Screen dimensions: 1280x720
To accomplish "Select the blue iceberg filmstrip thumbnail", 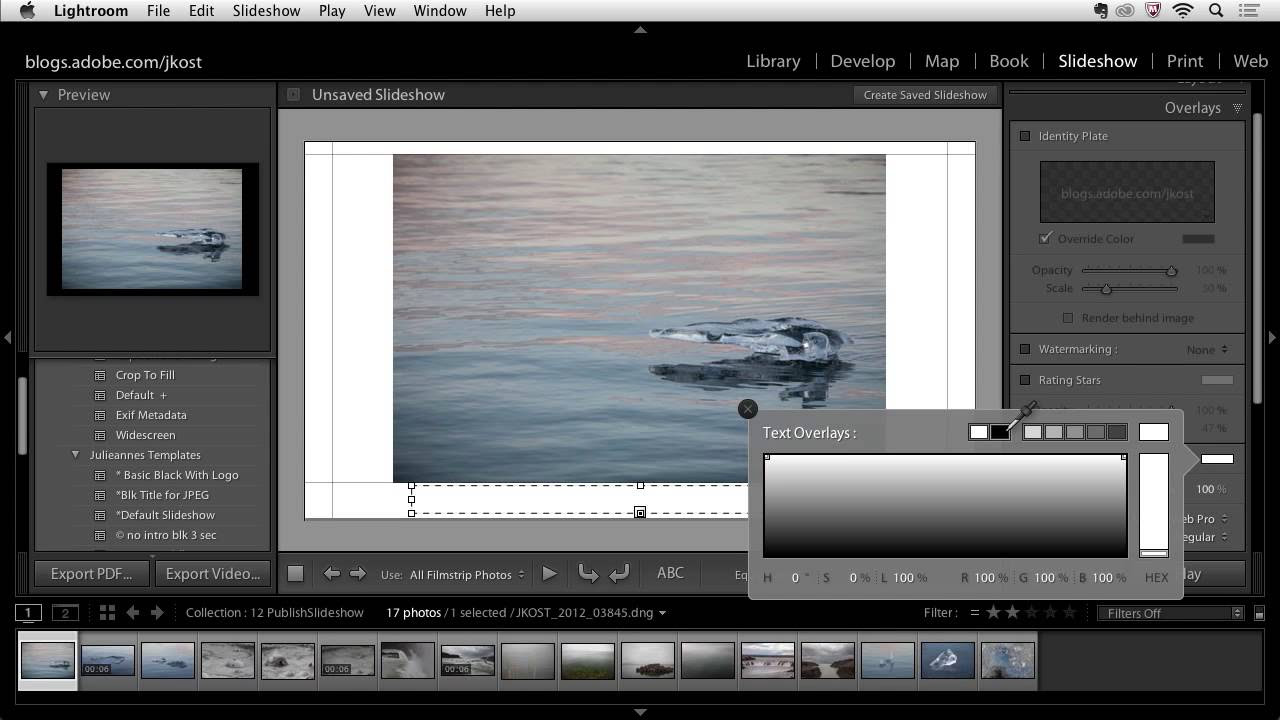I will coord(947,660).
